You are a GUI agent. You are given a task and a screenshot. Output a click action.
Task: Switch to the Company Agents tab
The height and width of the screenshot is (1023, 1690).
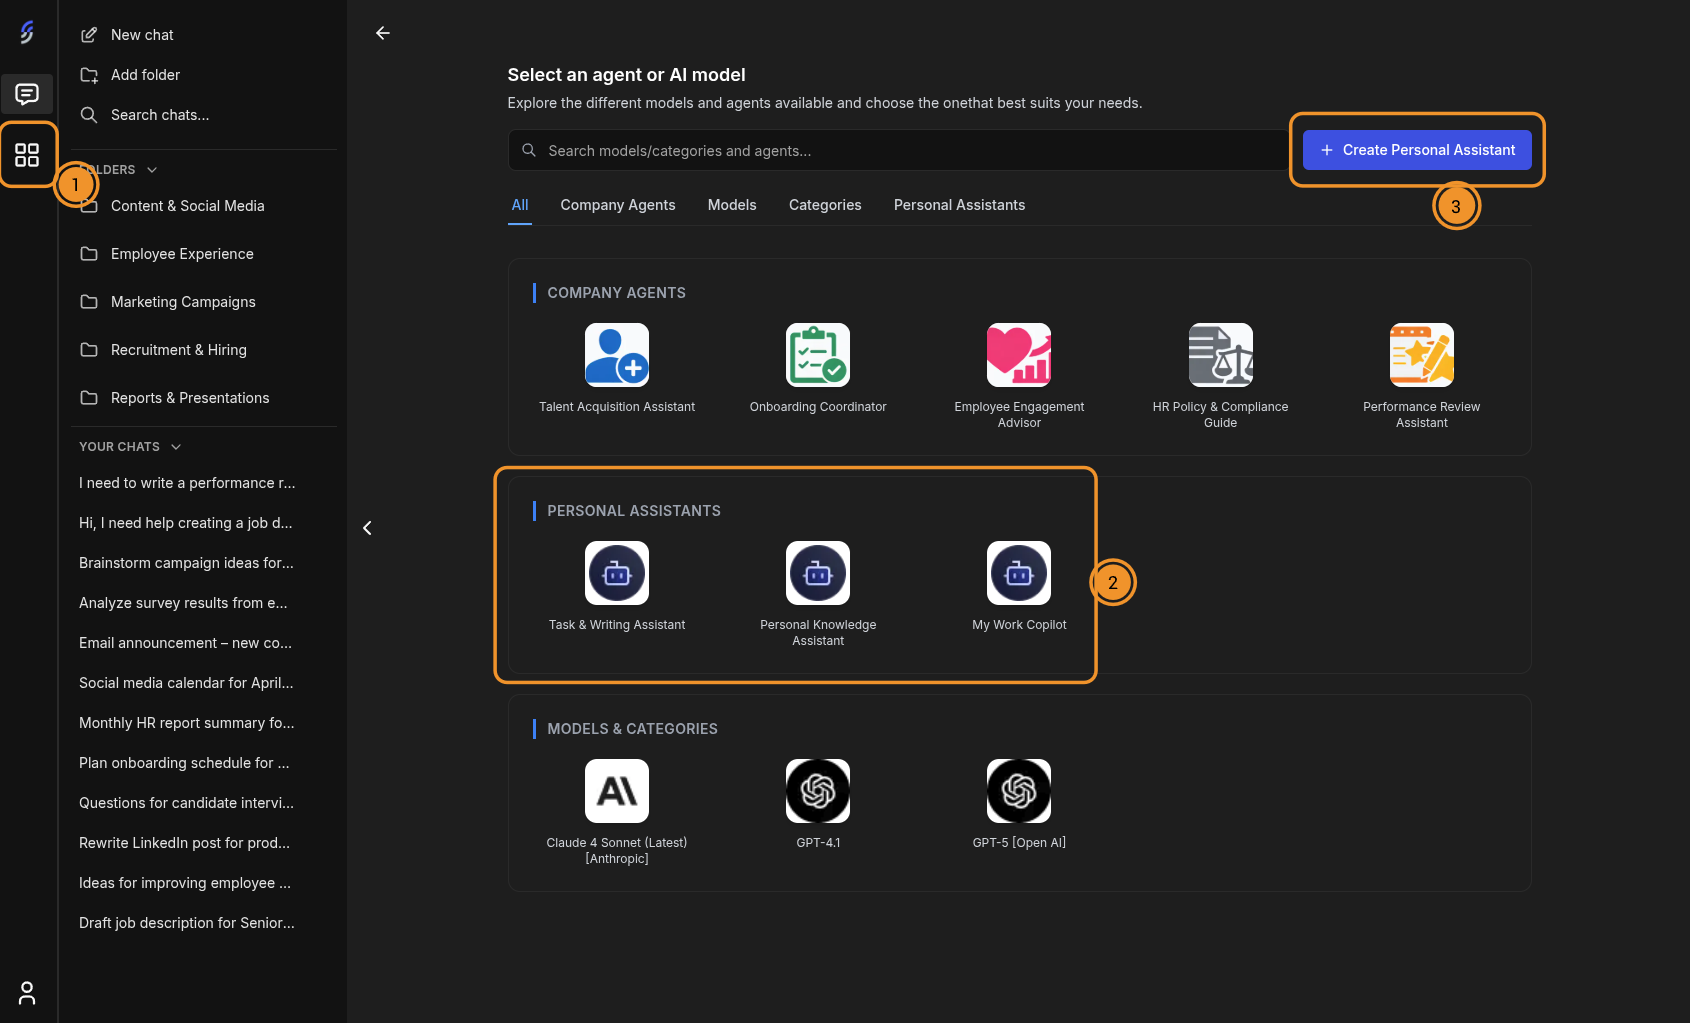618,205
